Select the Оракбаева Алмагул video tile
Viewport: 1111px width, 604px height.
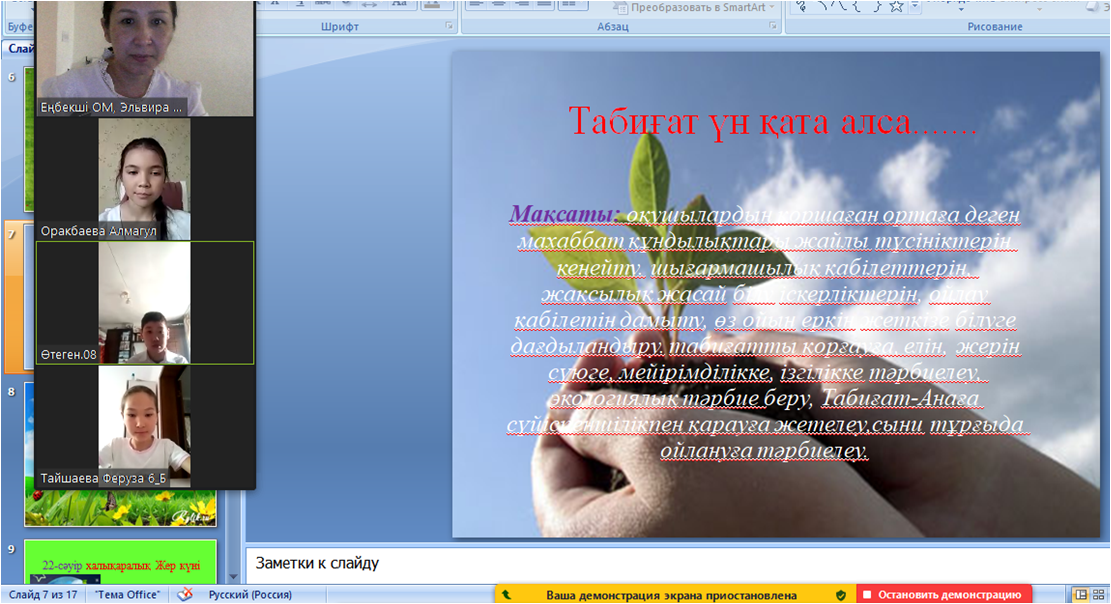pyautogui.click(x=145, y=179)
